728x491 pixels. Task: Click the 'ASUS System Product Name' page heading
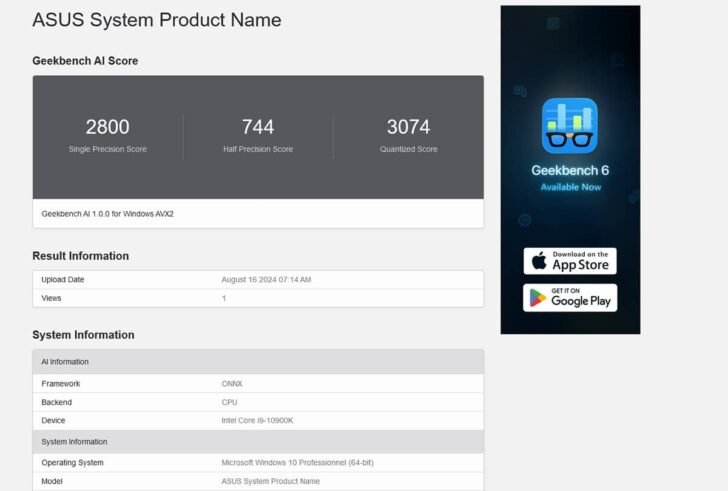pyautogui.click(x=156, y=20)
